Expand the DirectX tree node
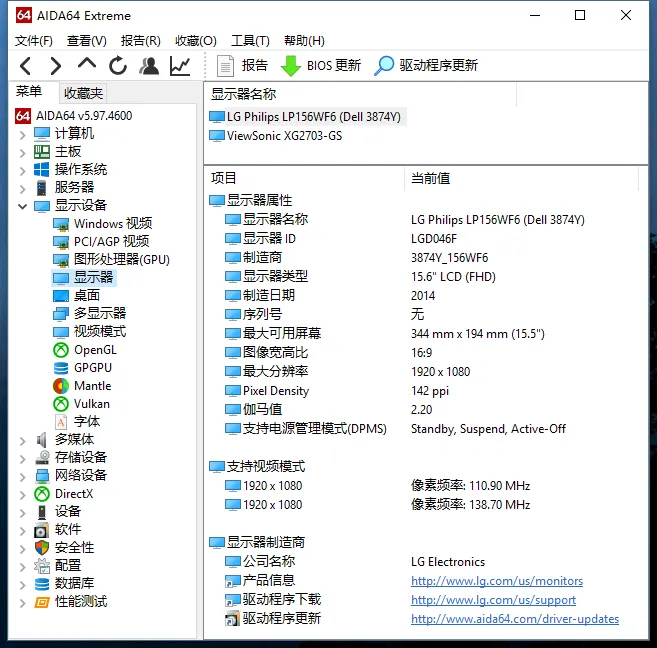Image resolution: width=657 pixels, height=648 pixels. tap(23, 495)
